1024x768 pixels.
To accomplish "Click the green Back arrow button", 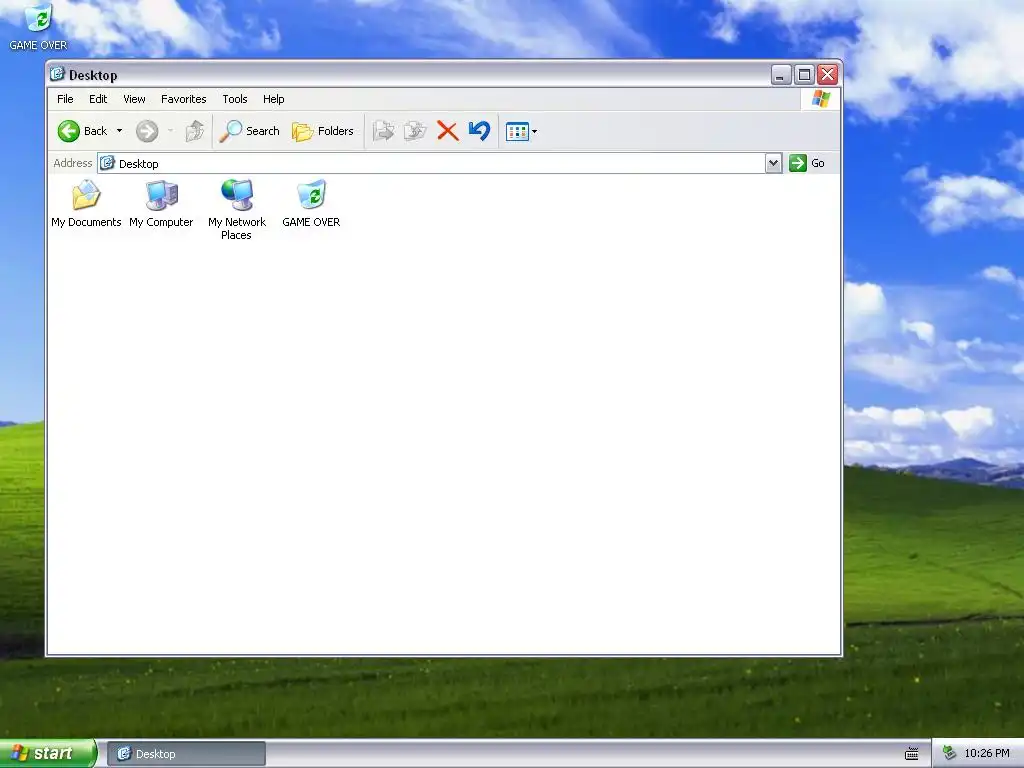I will tap(69, 131).
